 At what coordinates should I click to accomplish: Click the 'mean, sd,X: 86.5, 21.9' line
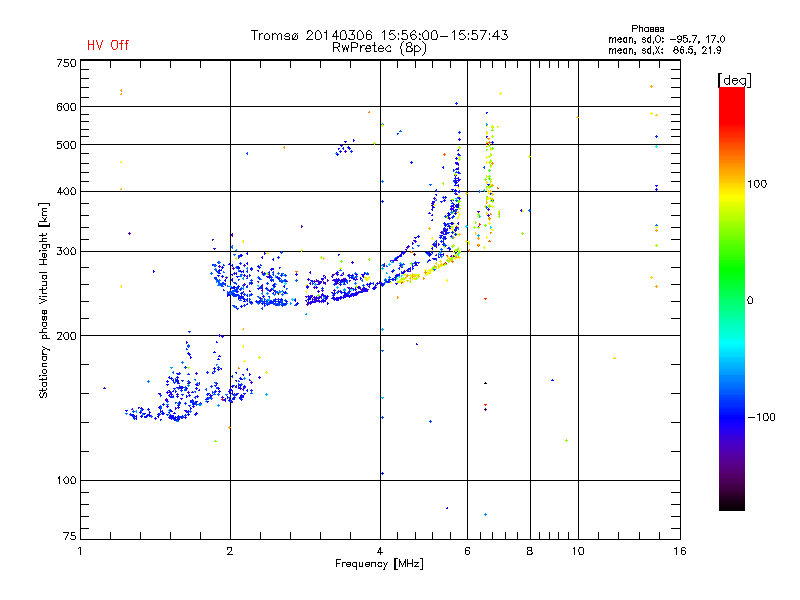tap(664, 50)
